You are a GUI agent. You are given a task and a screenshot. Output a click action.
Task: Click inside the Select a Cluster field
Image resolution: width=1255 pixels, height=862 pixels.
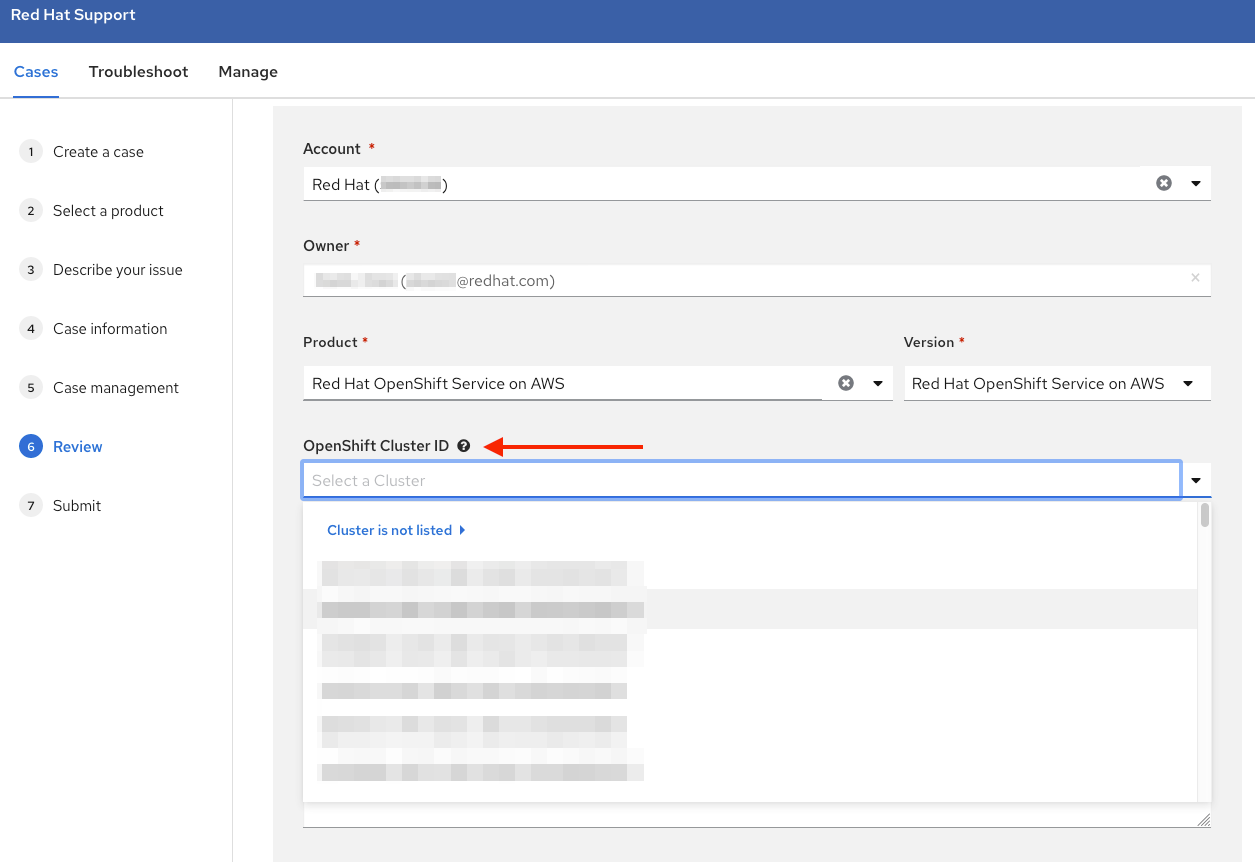point(740,481)
